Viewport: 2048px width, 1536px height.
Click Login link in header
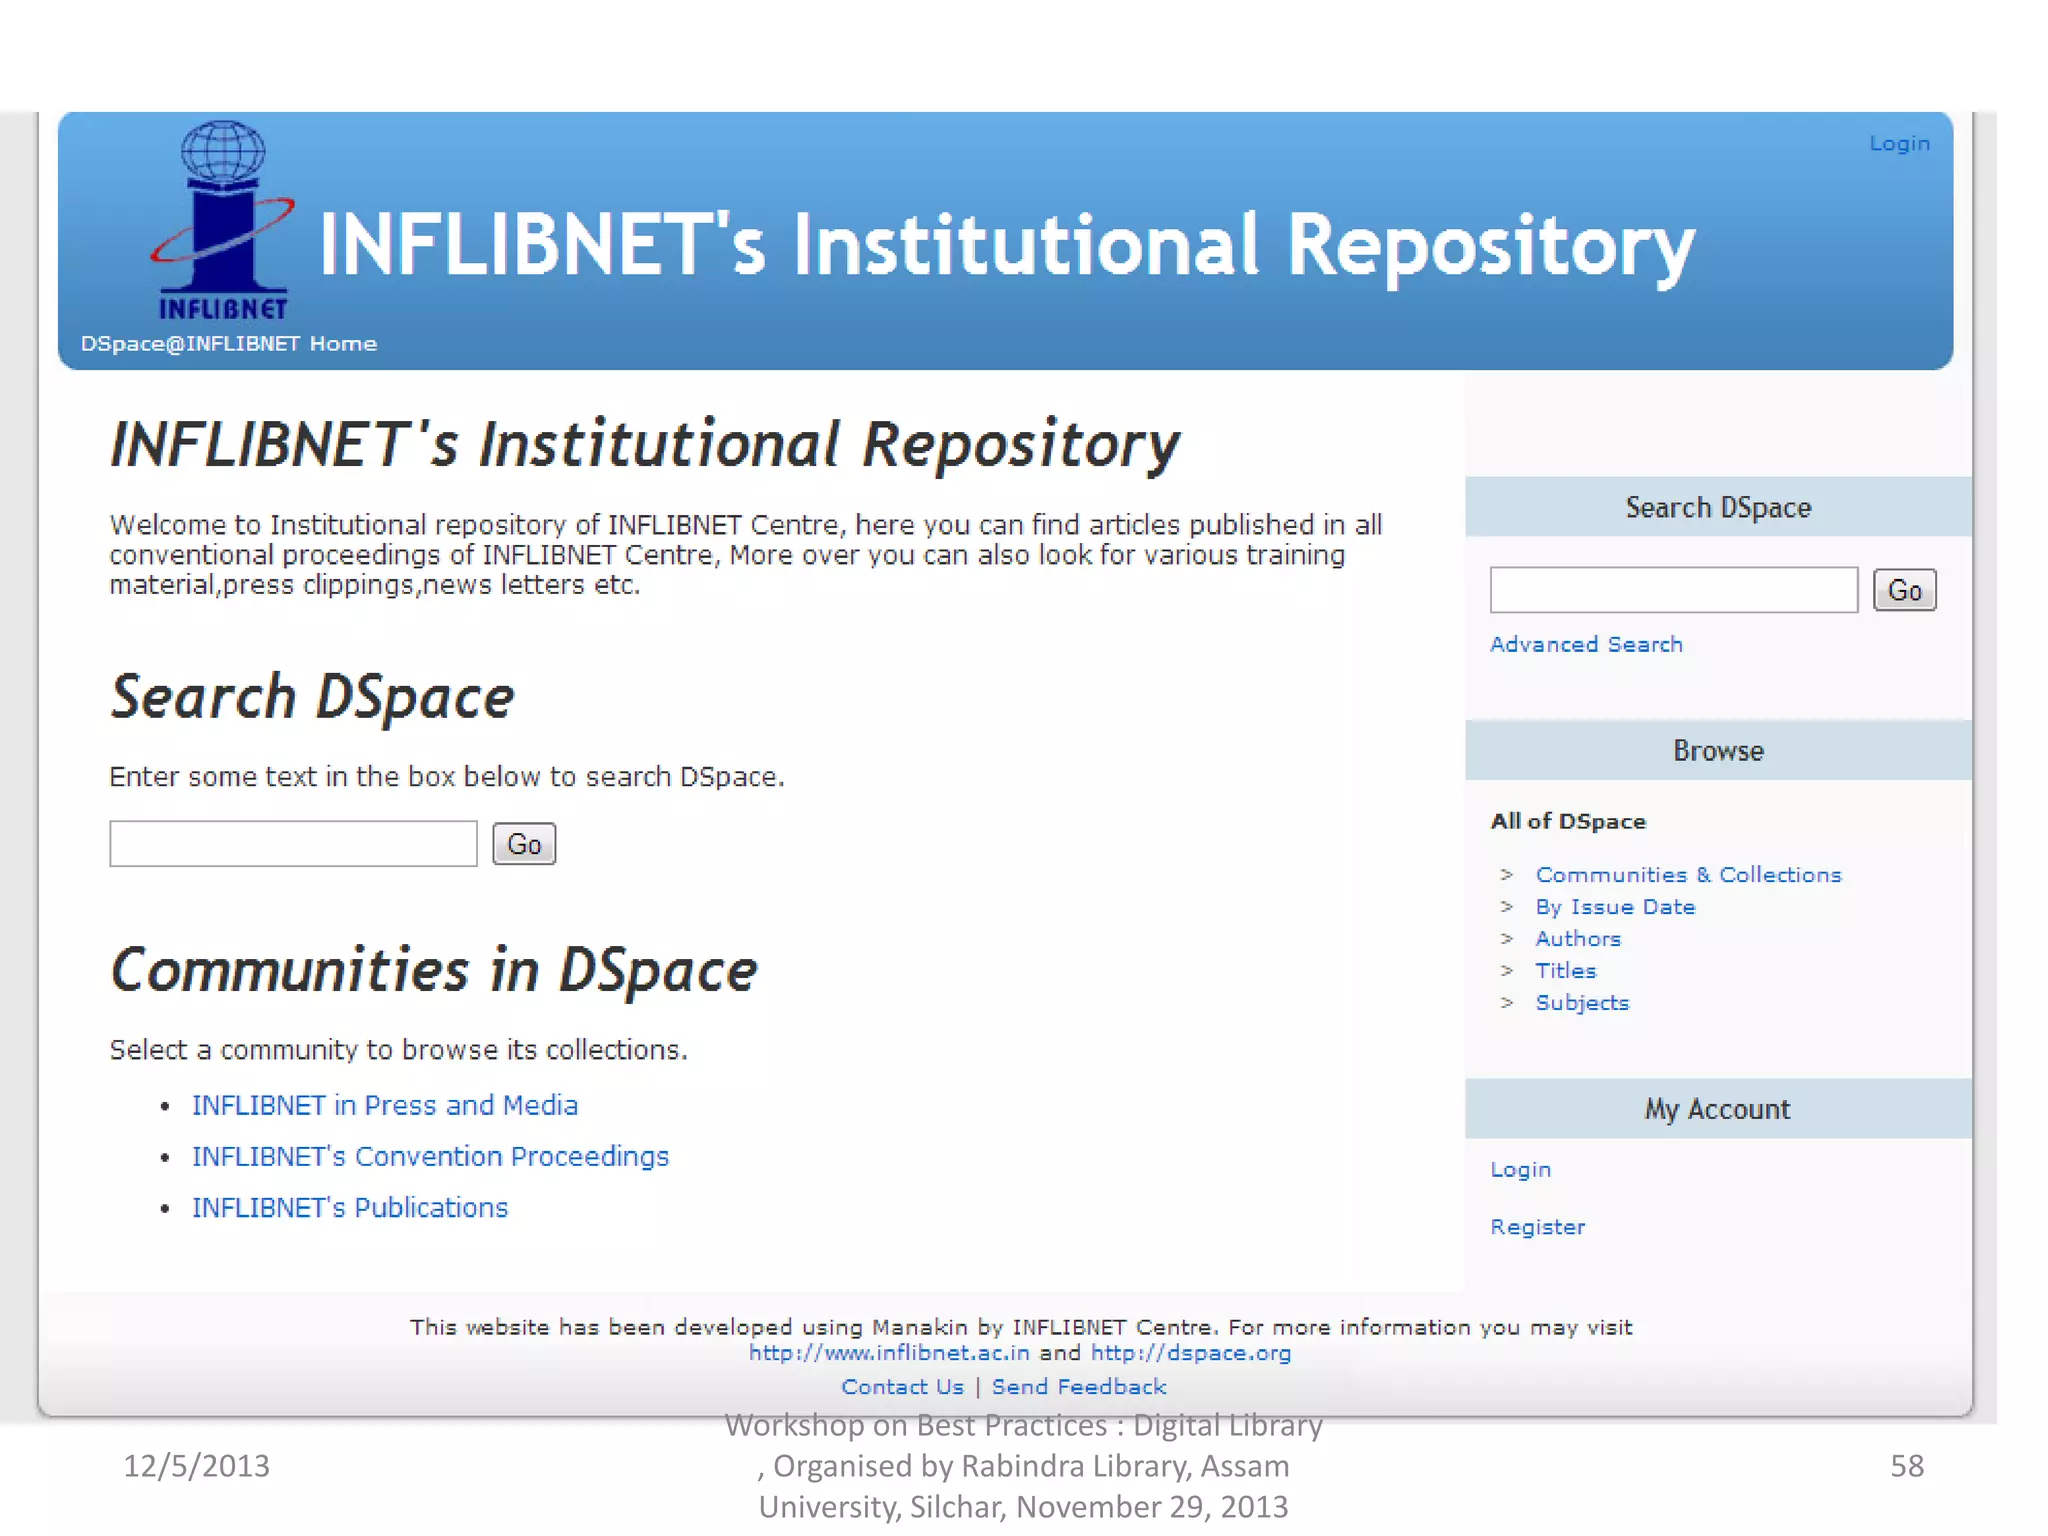click(x=1899, y=143)
